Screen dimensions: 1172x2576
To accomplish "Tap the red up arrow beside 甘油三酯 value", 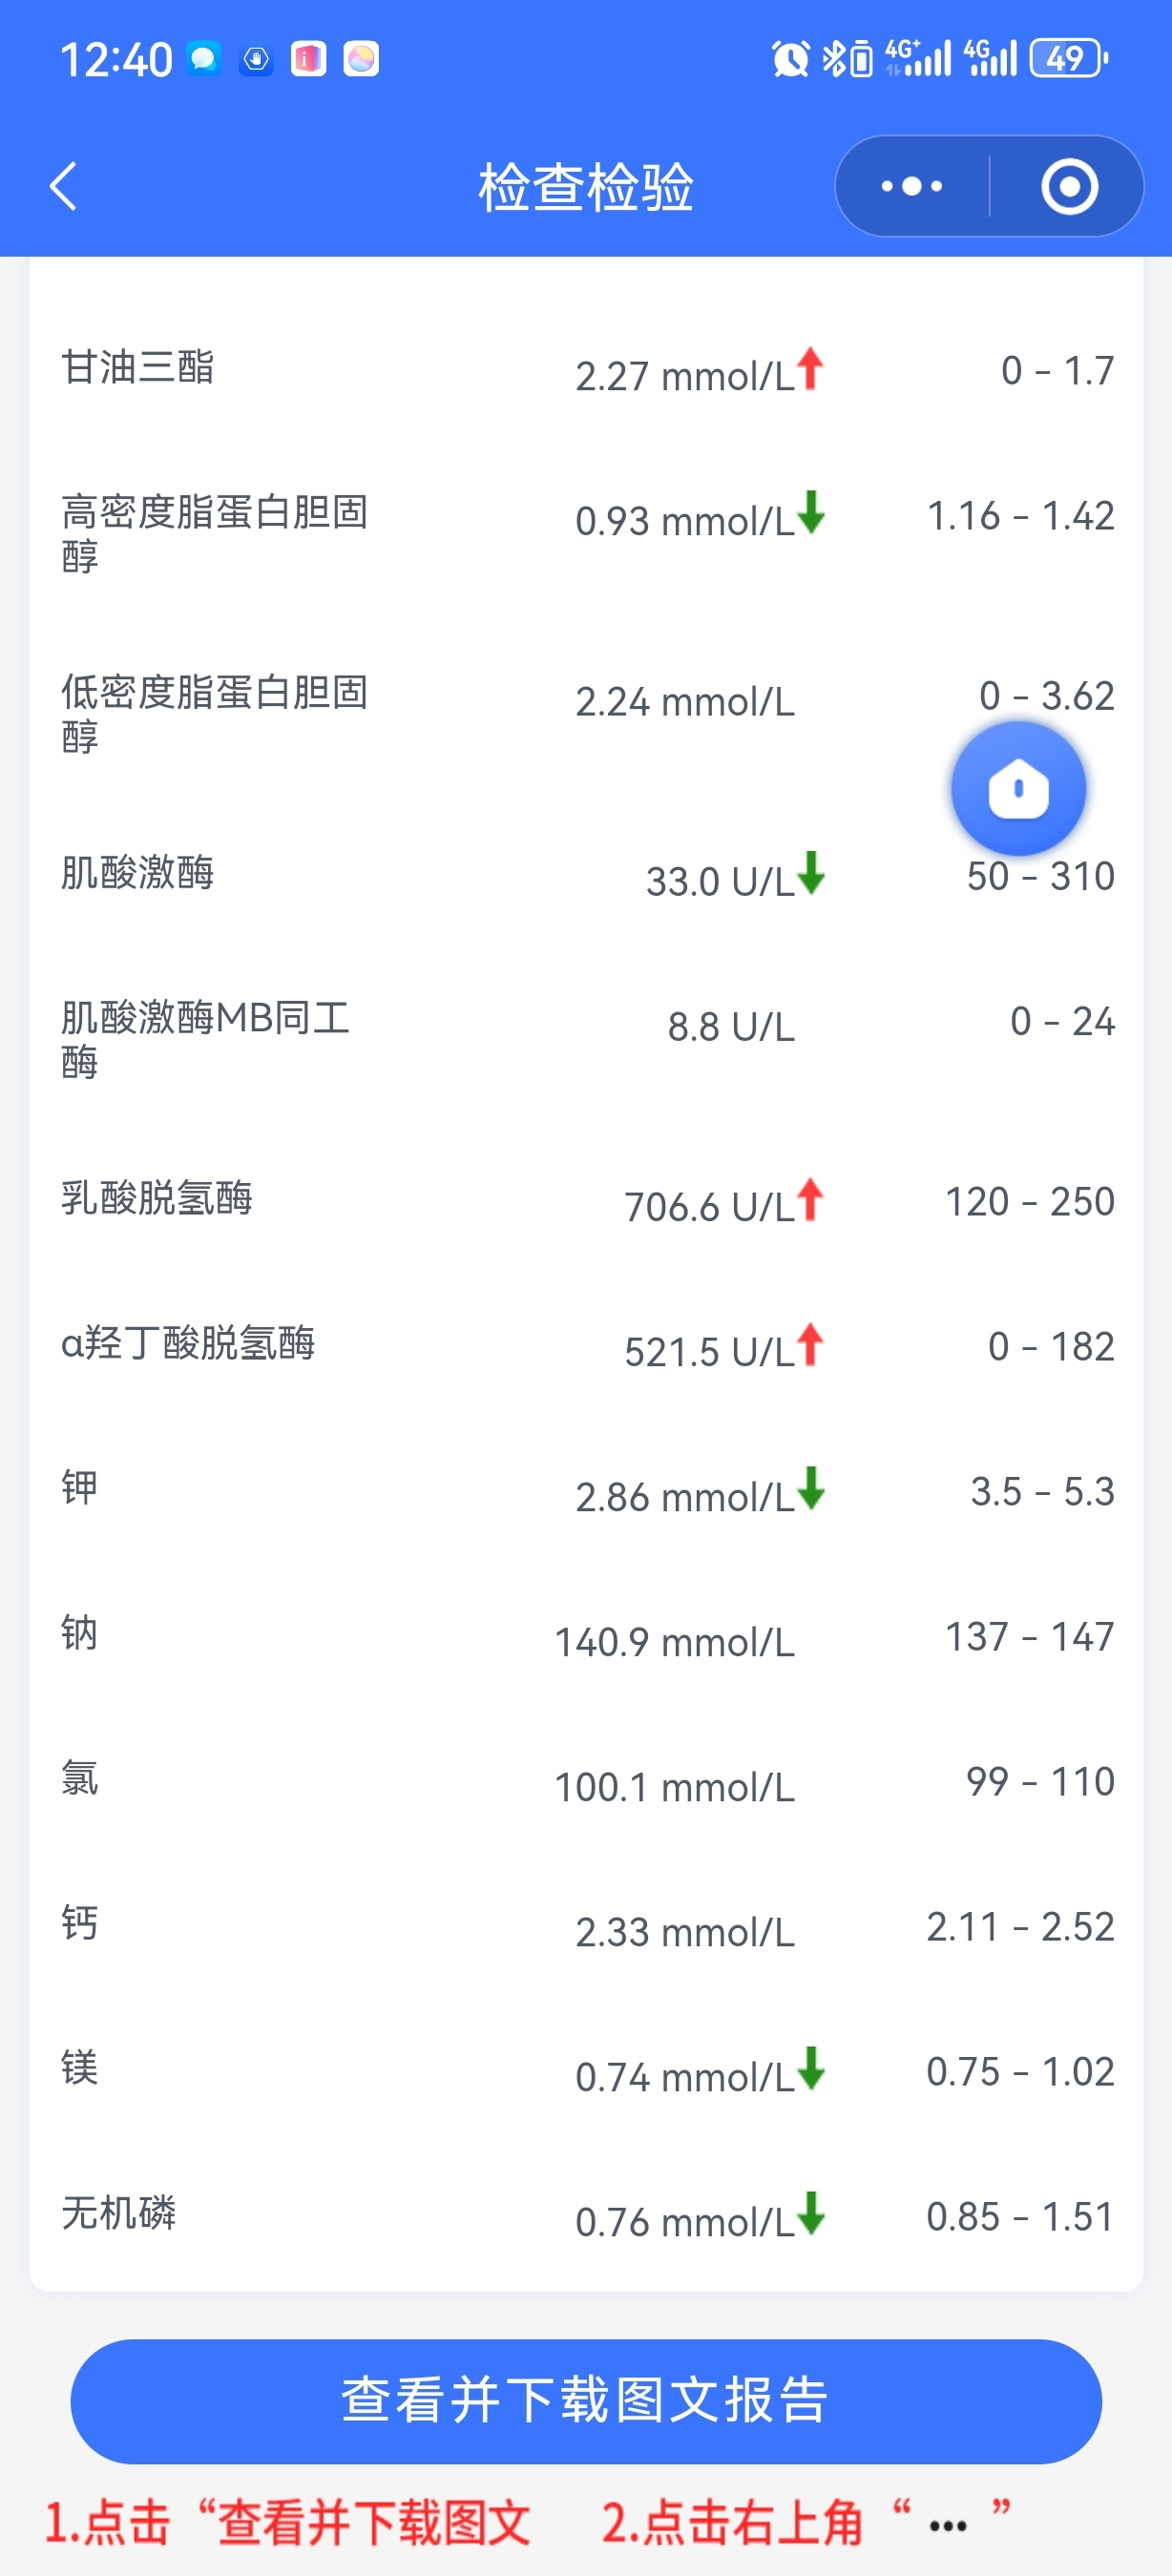I will pos(810,368).
